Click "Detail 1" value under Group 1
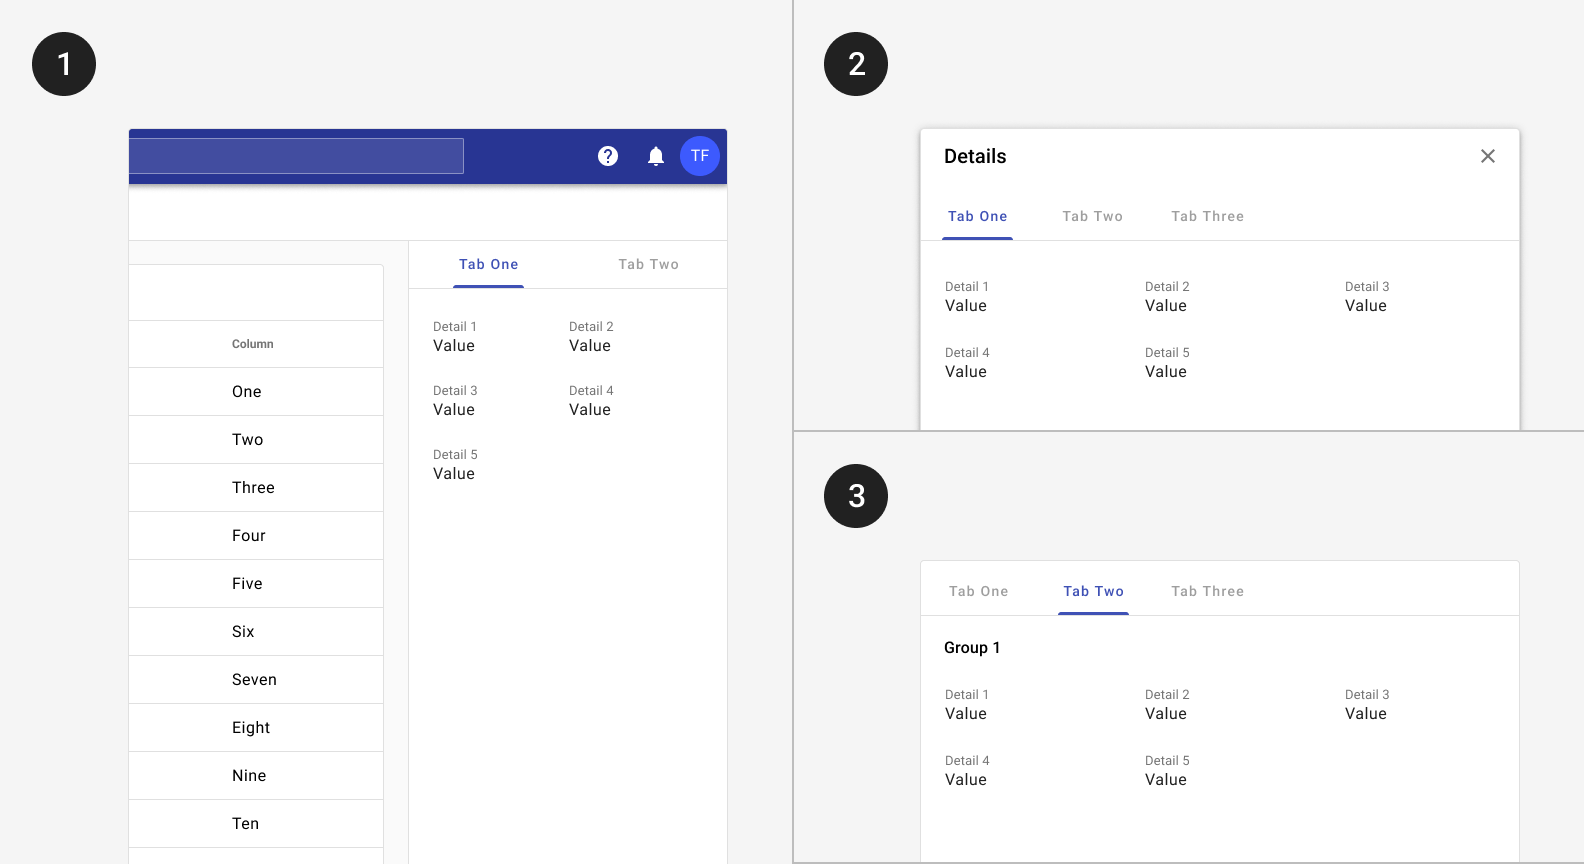1584x864 pixels. pyautogui.click(x=966, y=714)
